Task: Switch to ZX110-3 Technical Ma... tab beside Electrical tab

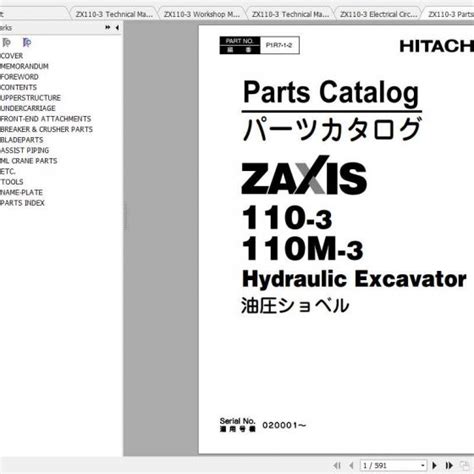Action: pyautogui.click(x=290, y=14)
